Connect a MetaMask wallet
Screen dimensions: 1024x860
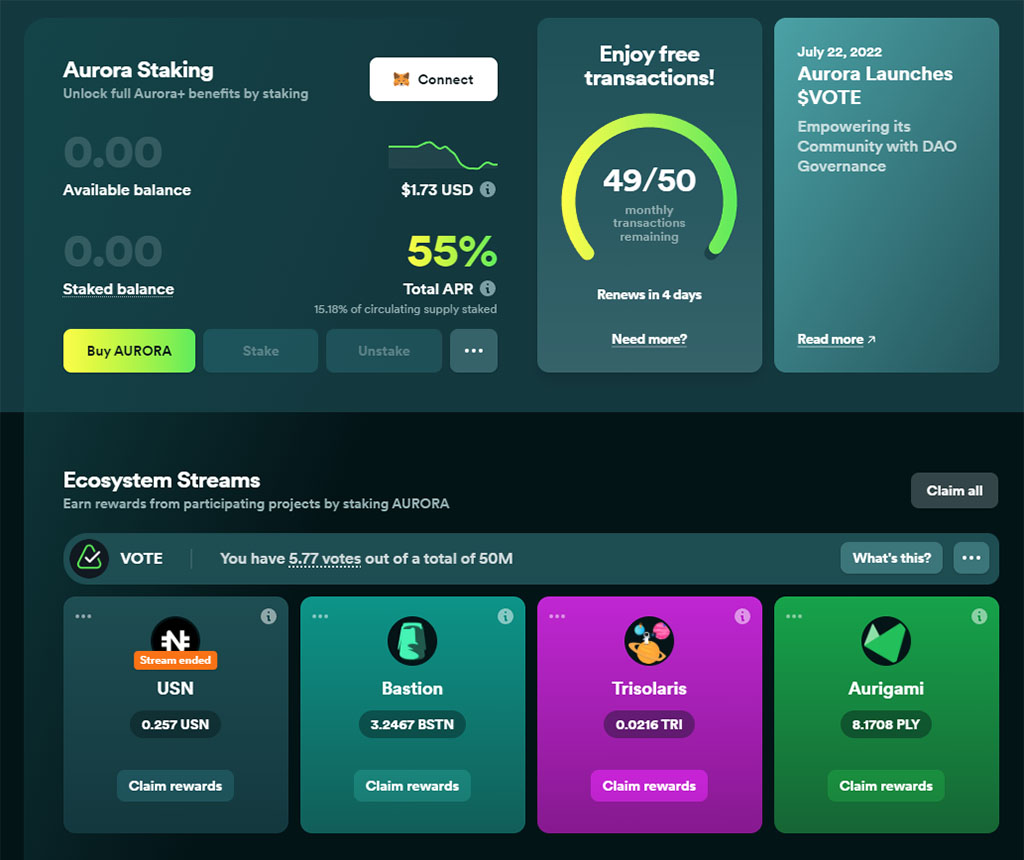coord(434,79)
